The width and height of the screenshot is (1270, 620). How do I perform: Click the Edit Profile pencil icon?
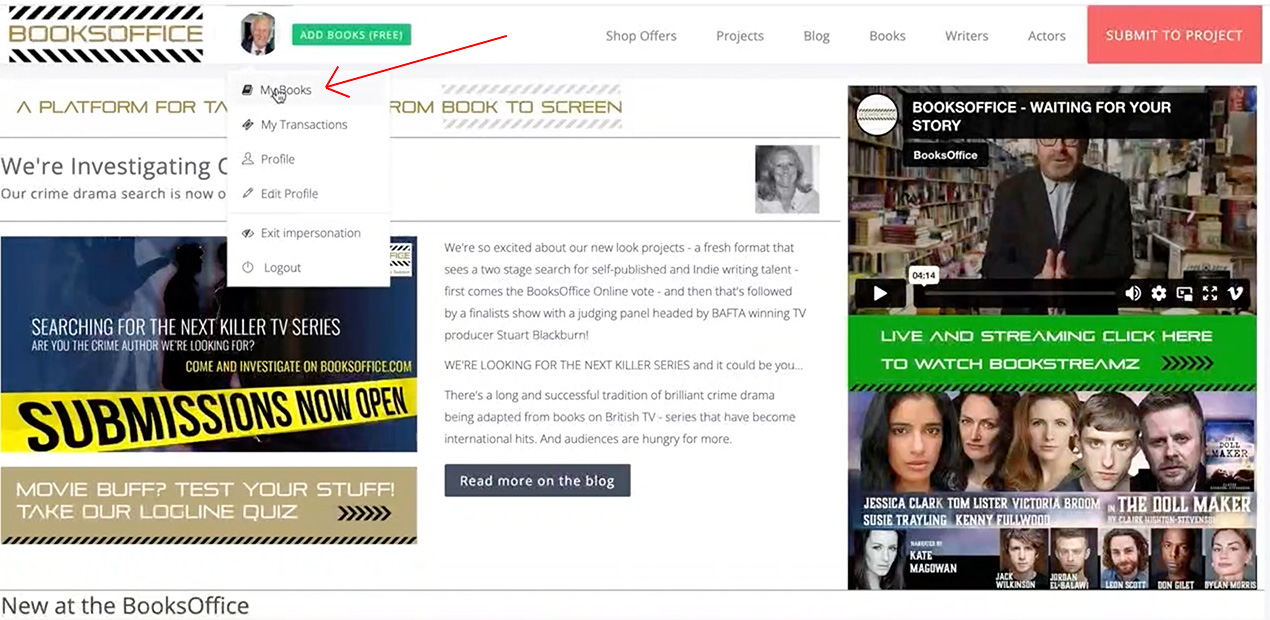click(x=248, y=193)
